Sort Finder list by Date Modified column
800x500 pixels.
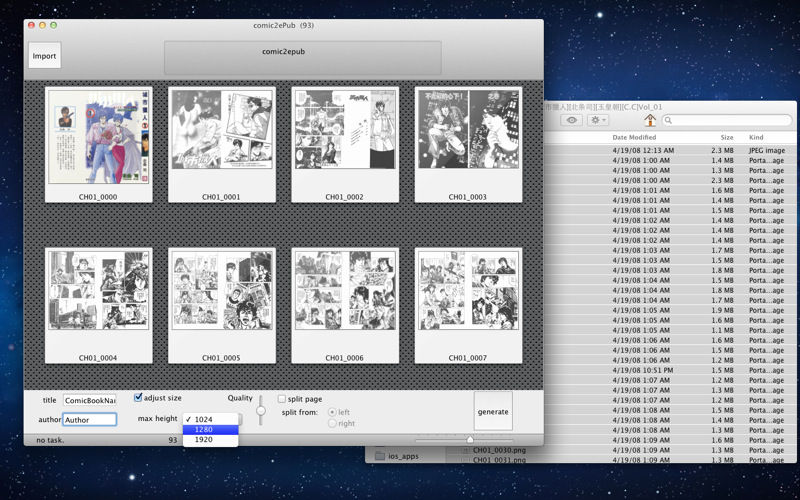coord(634,137)
